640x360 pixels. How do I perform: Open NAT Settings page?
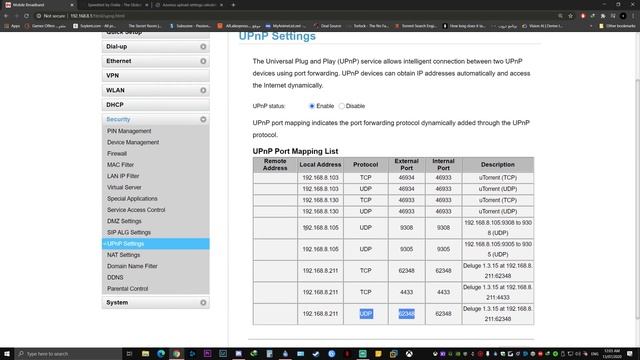pos(123,255)
